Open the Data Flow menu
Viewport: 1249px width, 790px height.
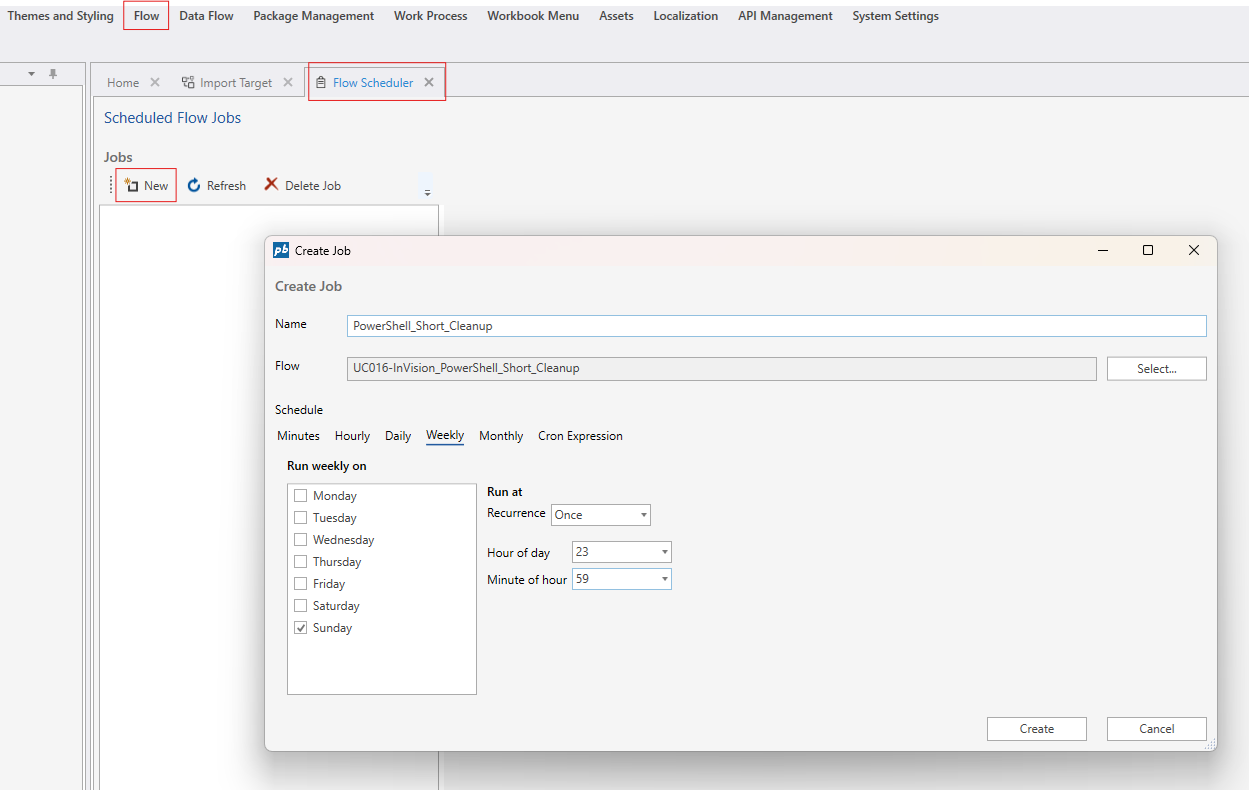click(x=206, y=16)
